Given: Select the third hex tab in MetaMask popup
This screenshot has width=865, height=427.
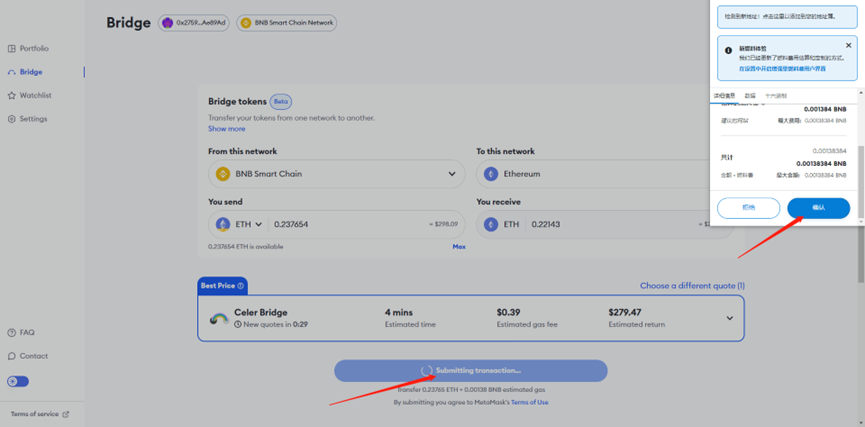Looking at the screenshot, I should 776,95.
